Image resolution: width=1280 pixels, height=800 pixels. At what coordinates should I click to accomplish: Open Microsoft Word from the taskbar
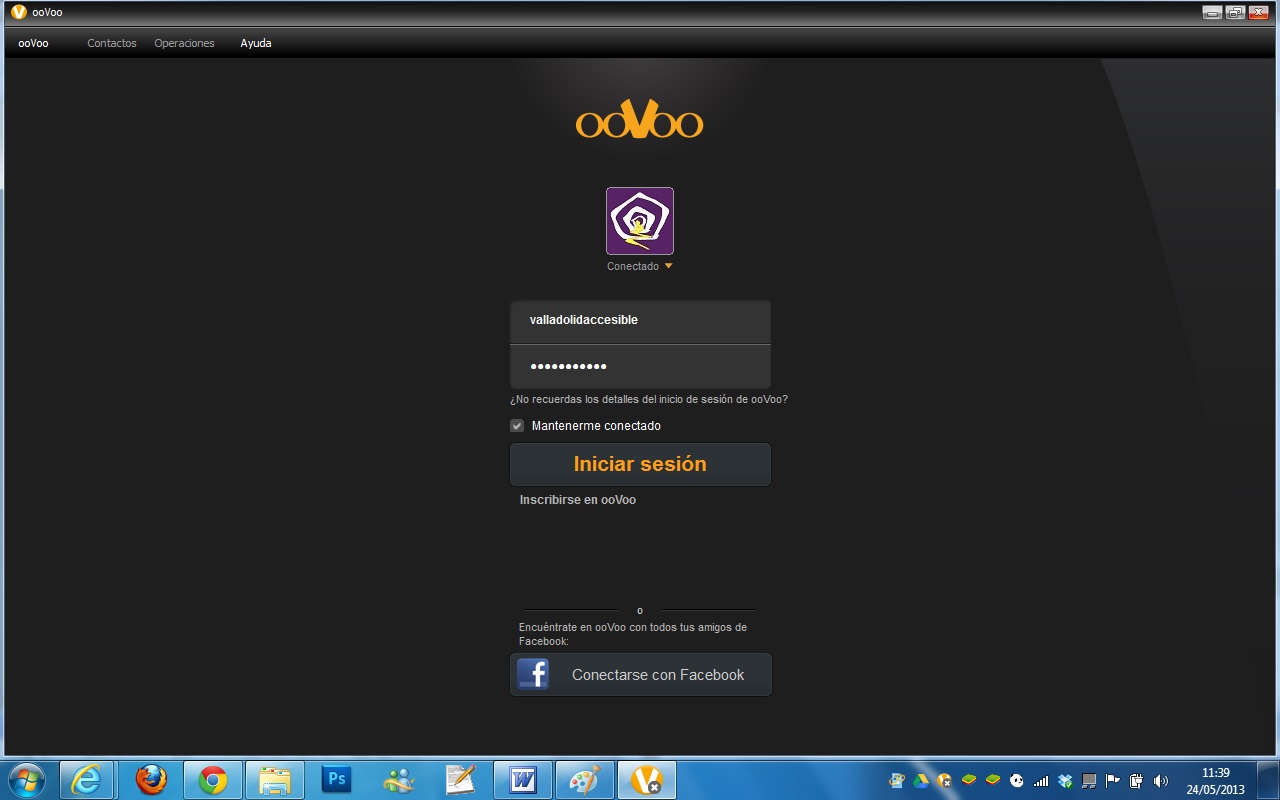coord(522,779)
